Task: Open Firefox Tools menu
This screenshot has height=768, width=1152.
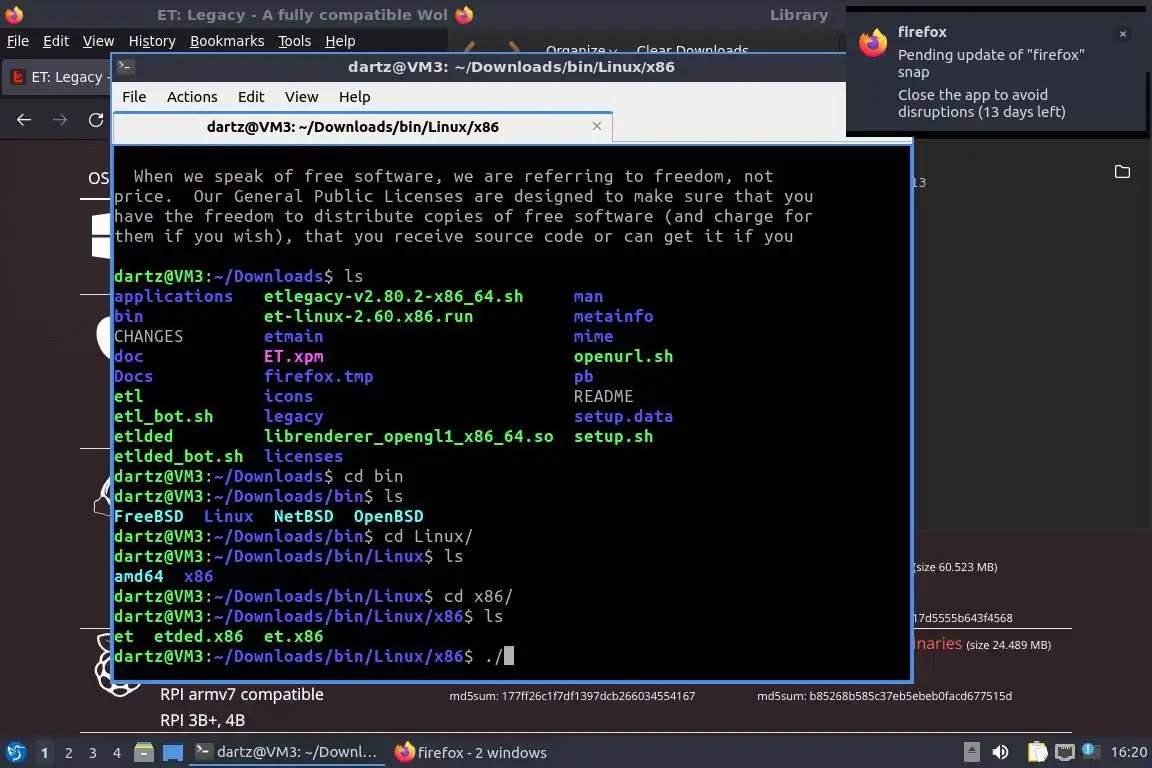Action: pos(295,41)
